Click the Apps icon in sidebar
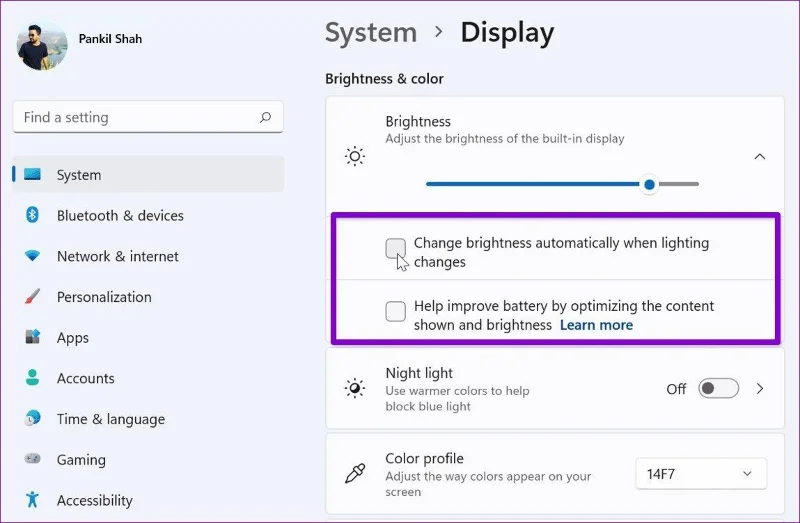The width and height of the screenshot is (800, 523). 32,337
